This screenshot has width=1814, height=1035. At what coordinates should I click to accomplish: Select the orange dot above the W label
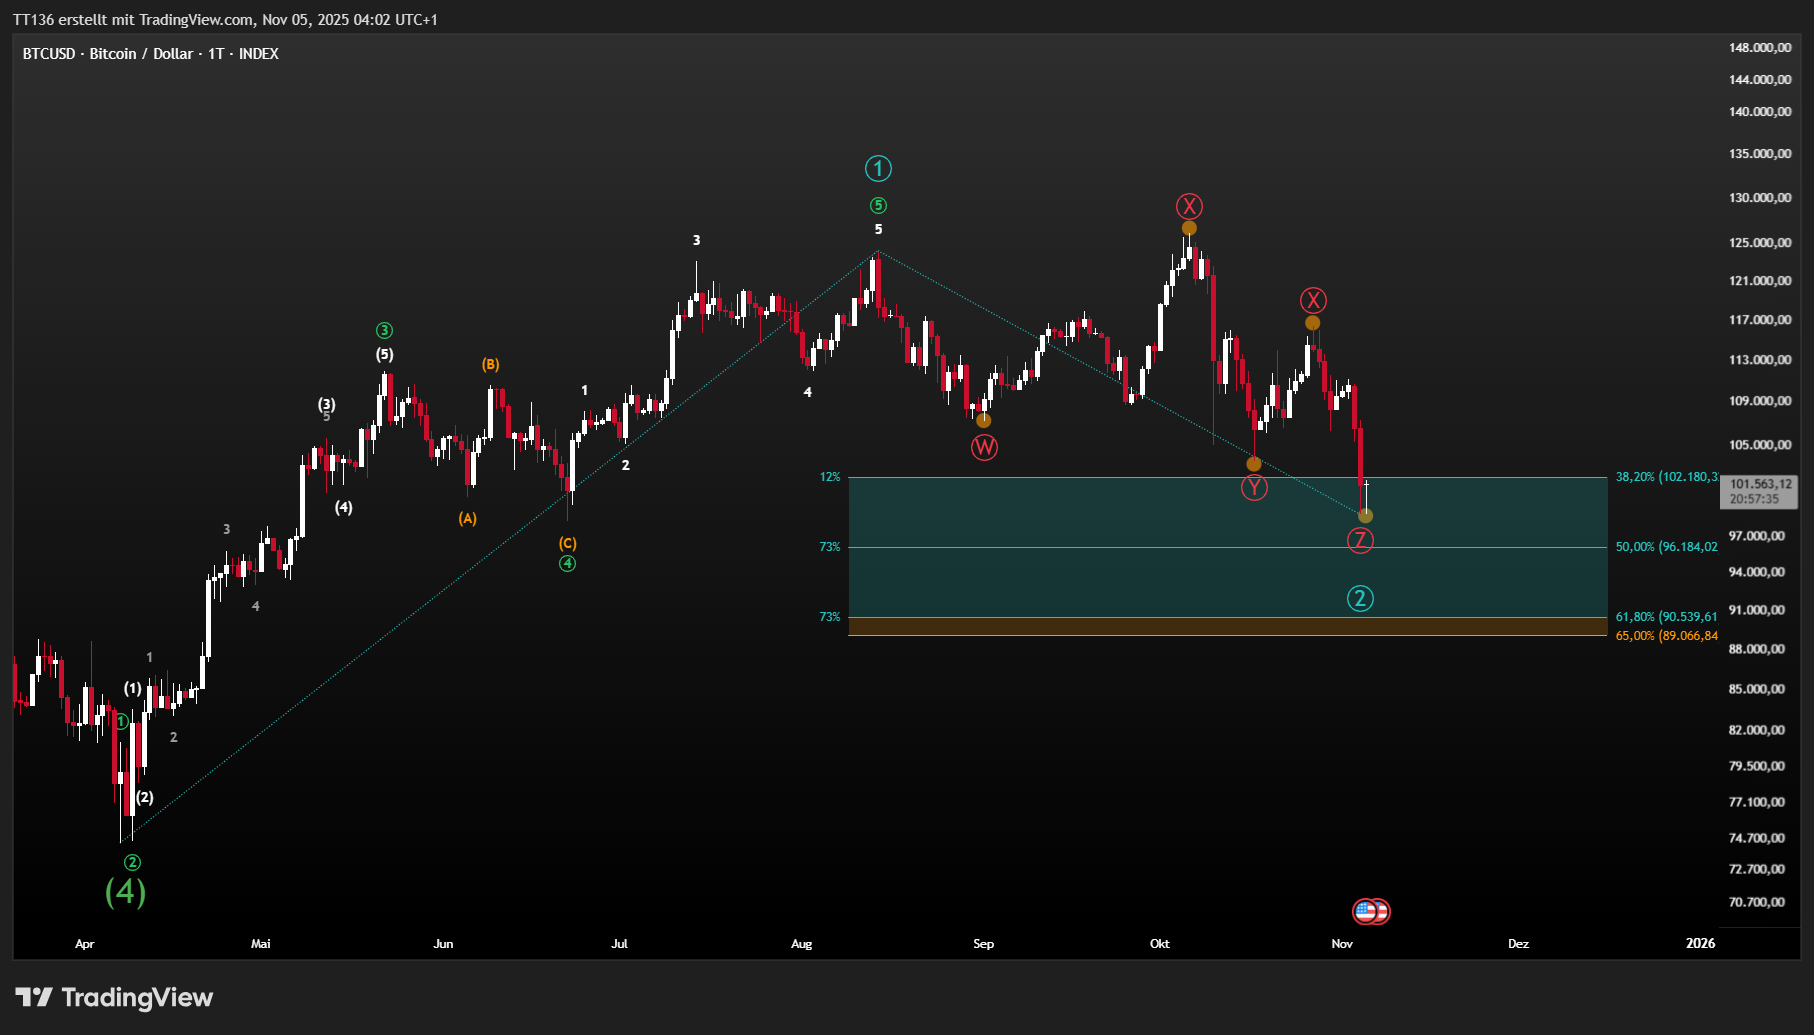[x=984, y=420]
